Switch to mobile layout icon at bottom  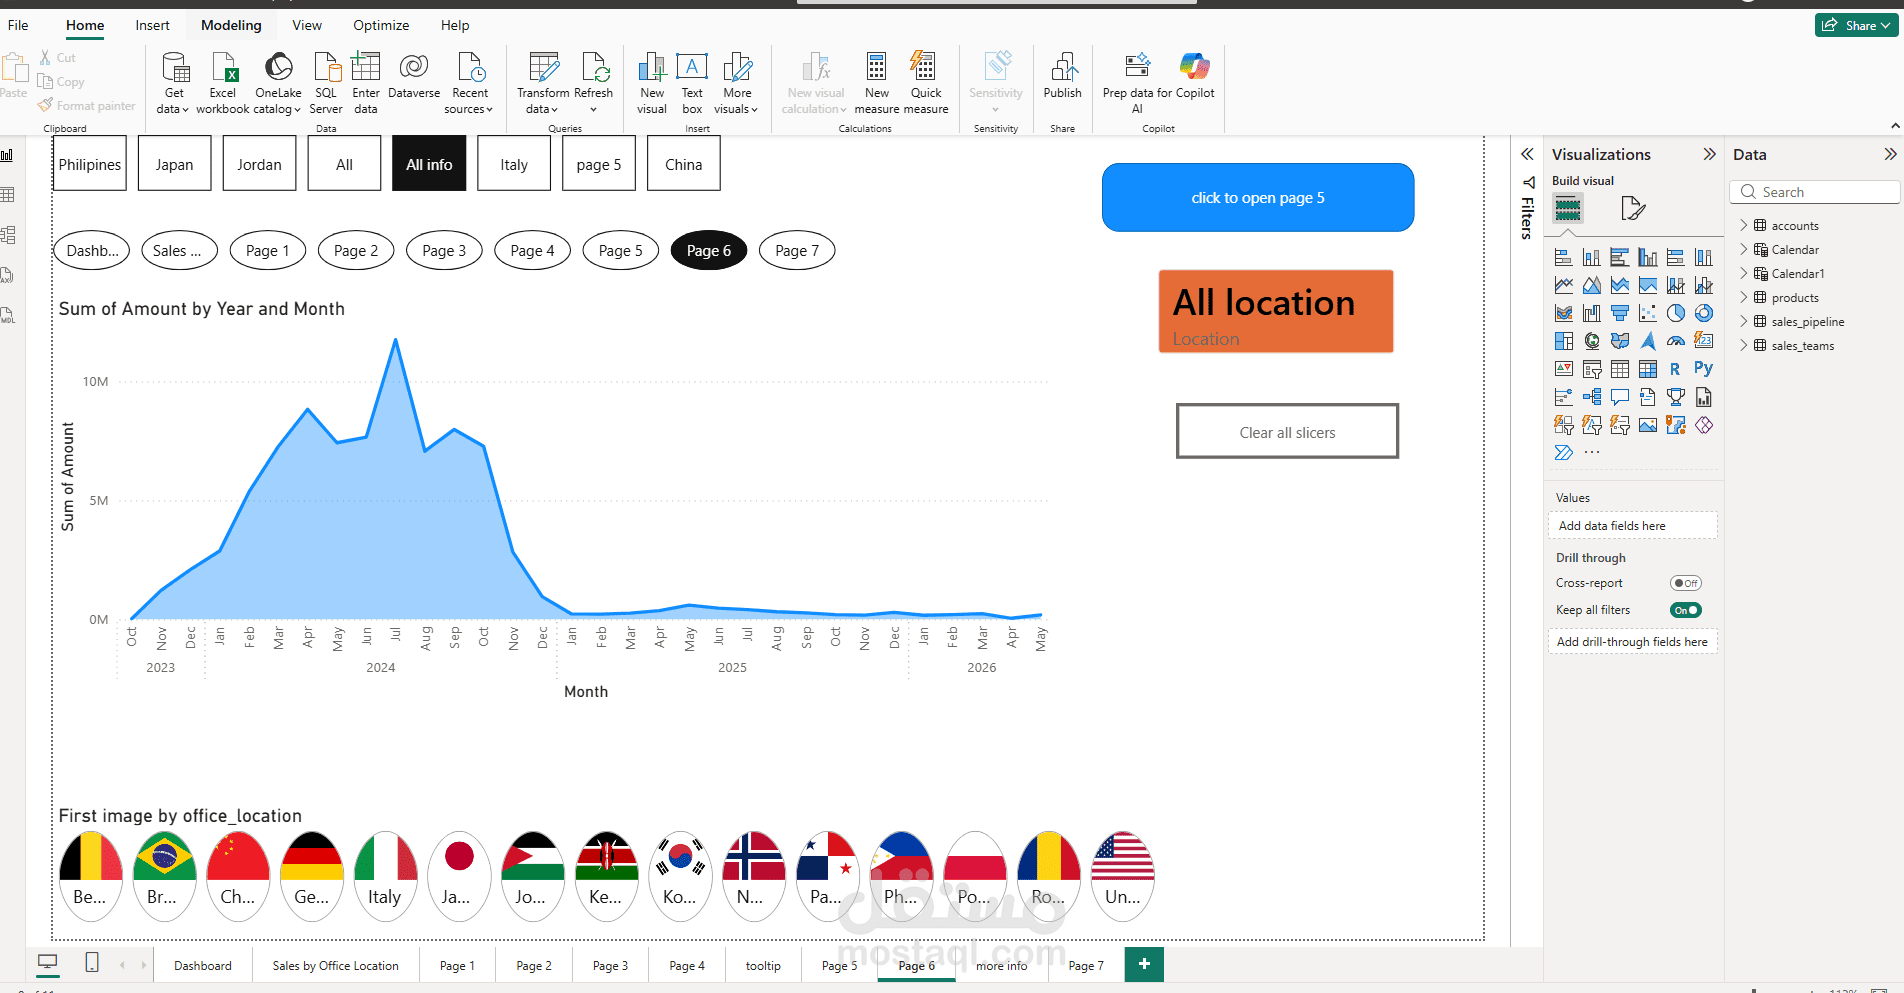pyautogui.click(x=92, y=963)
